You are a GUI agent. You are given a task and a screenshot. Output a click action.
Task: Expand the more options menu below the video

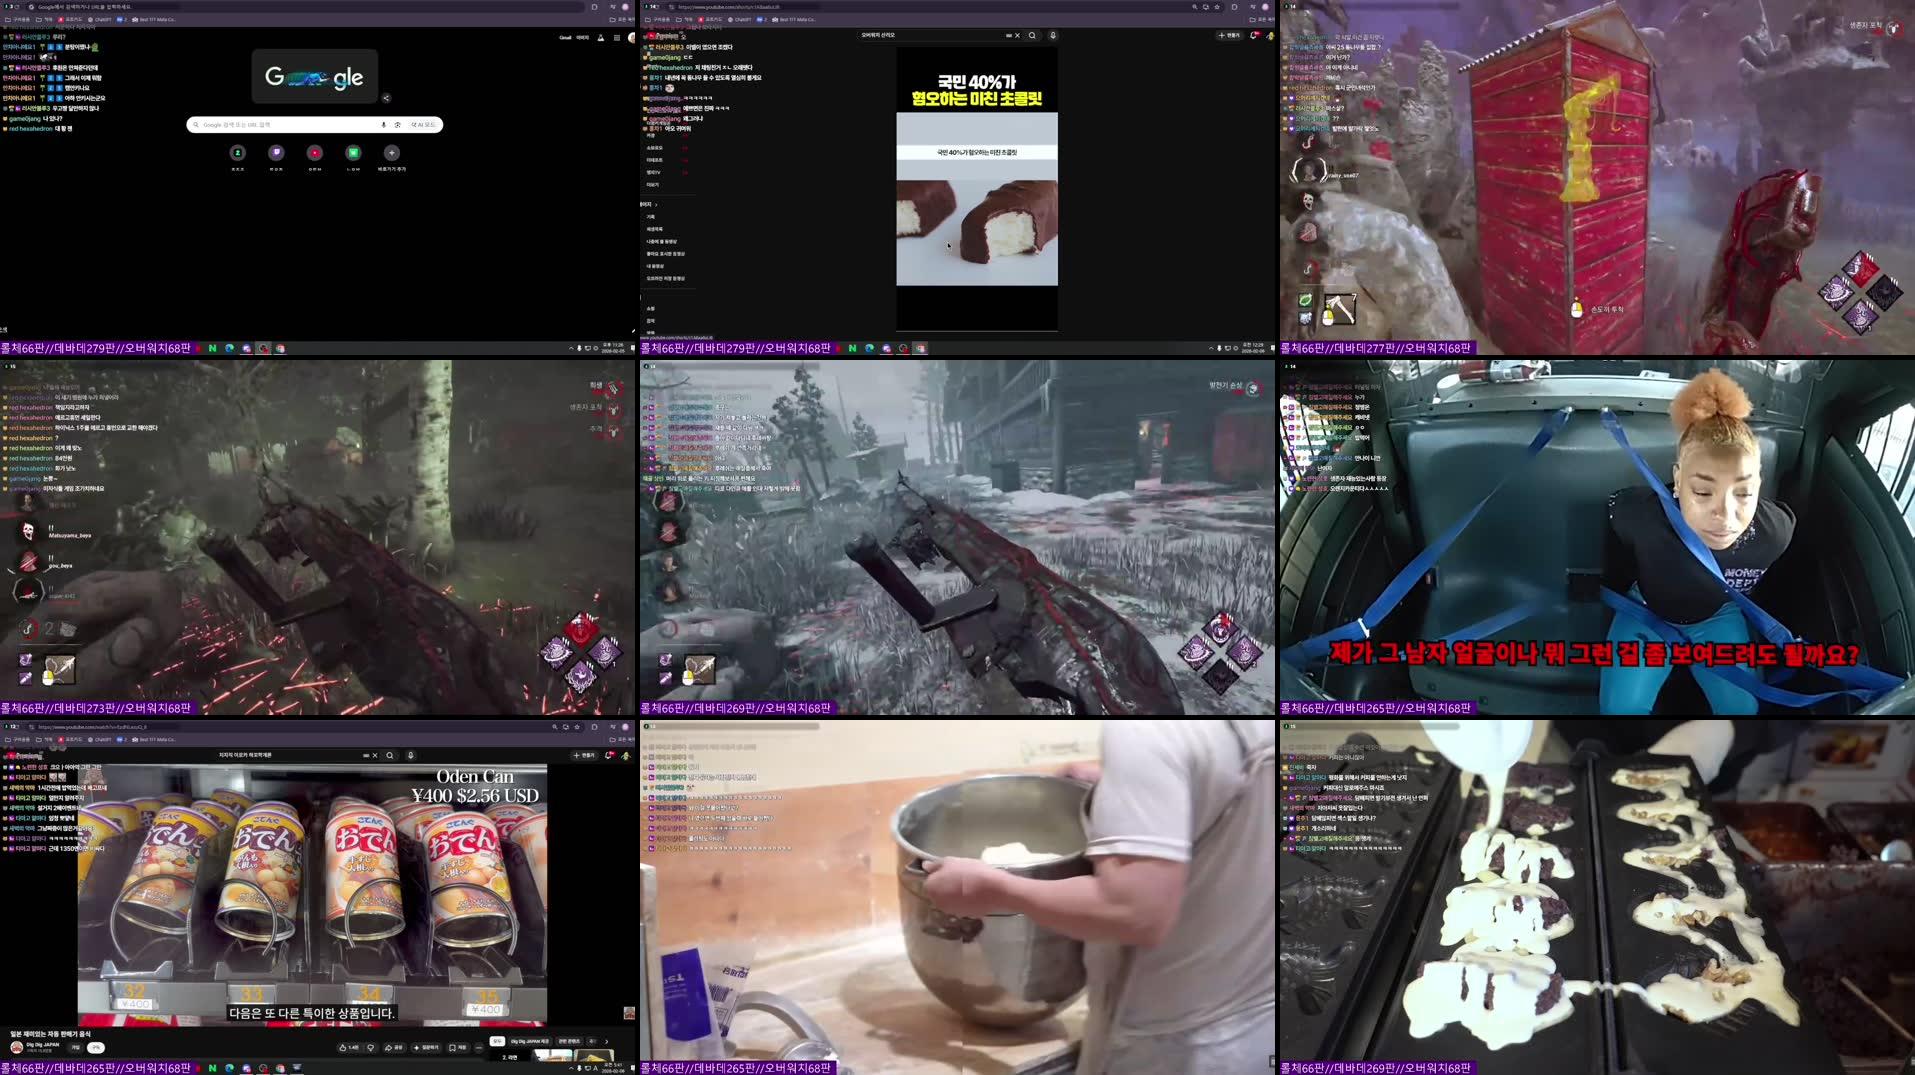[478, 1047]
